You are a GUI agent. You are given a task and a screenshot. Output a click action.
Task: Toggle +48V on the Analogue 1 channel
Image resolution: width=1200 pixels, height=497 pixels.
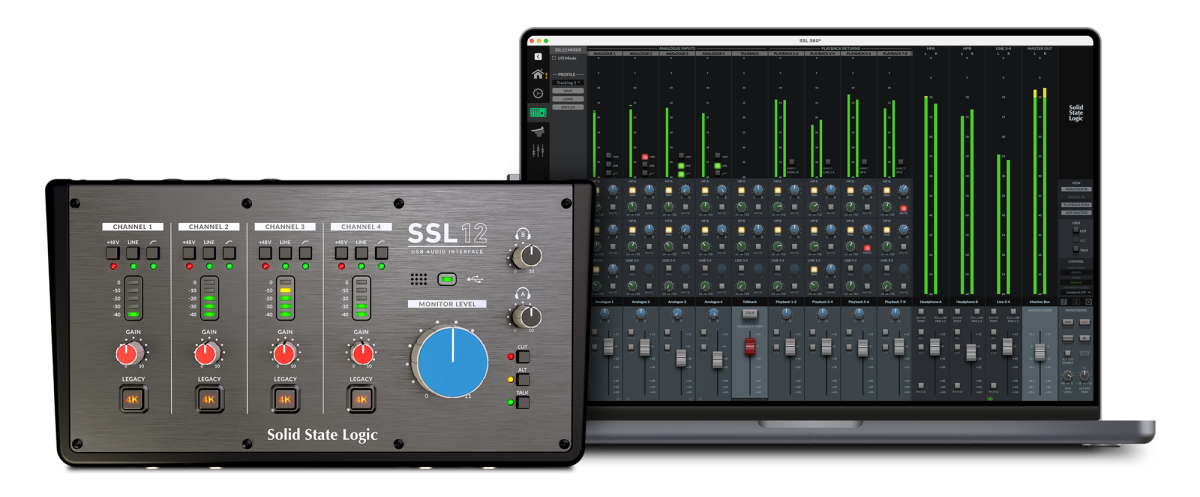[608, 156]
